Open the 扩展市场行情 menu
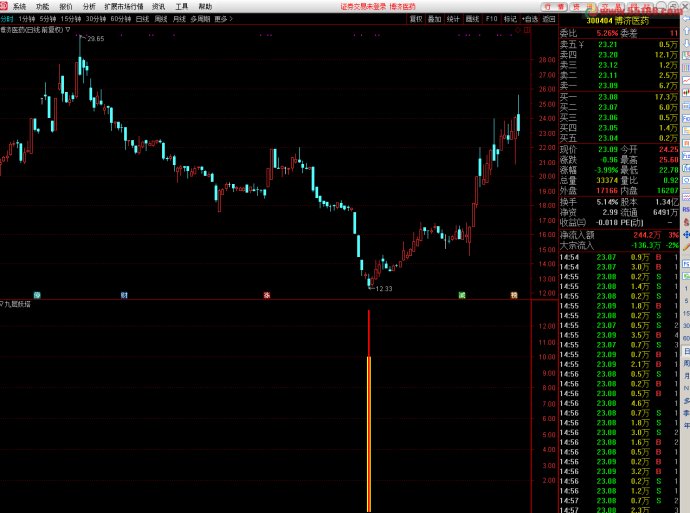 pyautogui.click(x=124, y=7)
